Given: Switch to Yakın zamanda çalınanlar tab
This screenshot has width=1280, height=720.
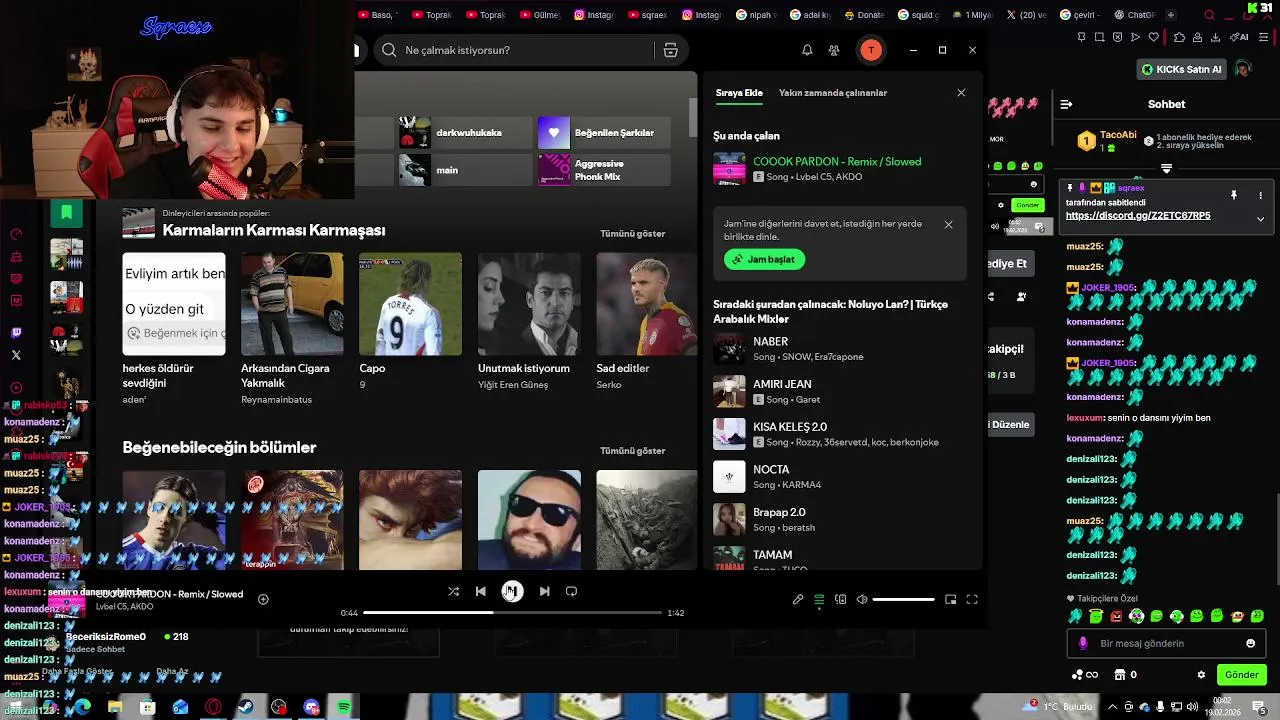Looking at the screenshot, I should point(833,93).
